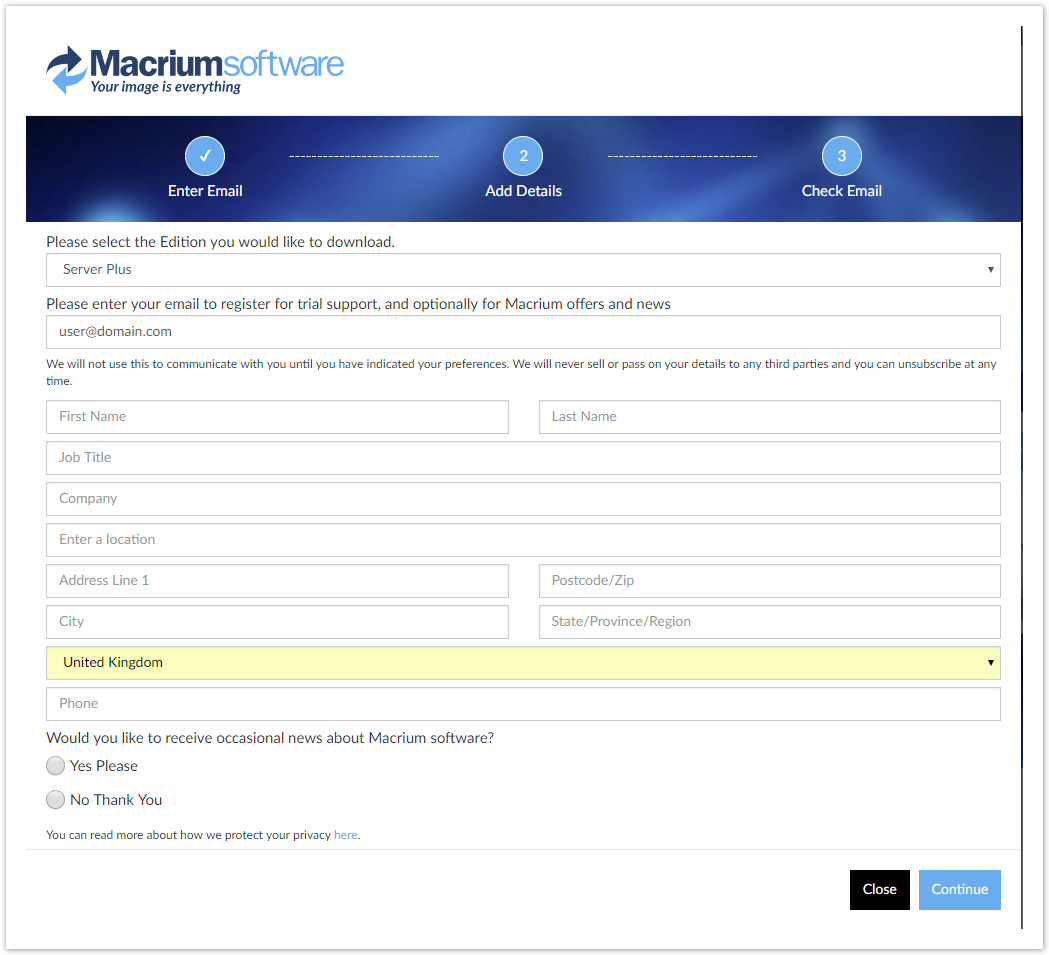Screen dimensions: 1049x955
Task: Click the Add Details step label
Action: pos(523,191)
